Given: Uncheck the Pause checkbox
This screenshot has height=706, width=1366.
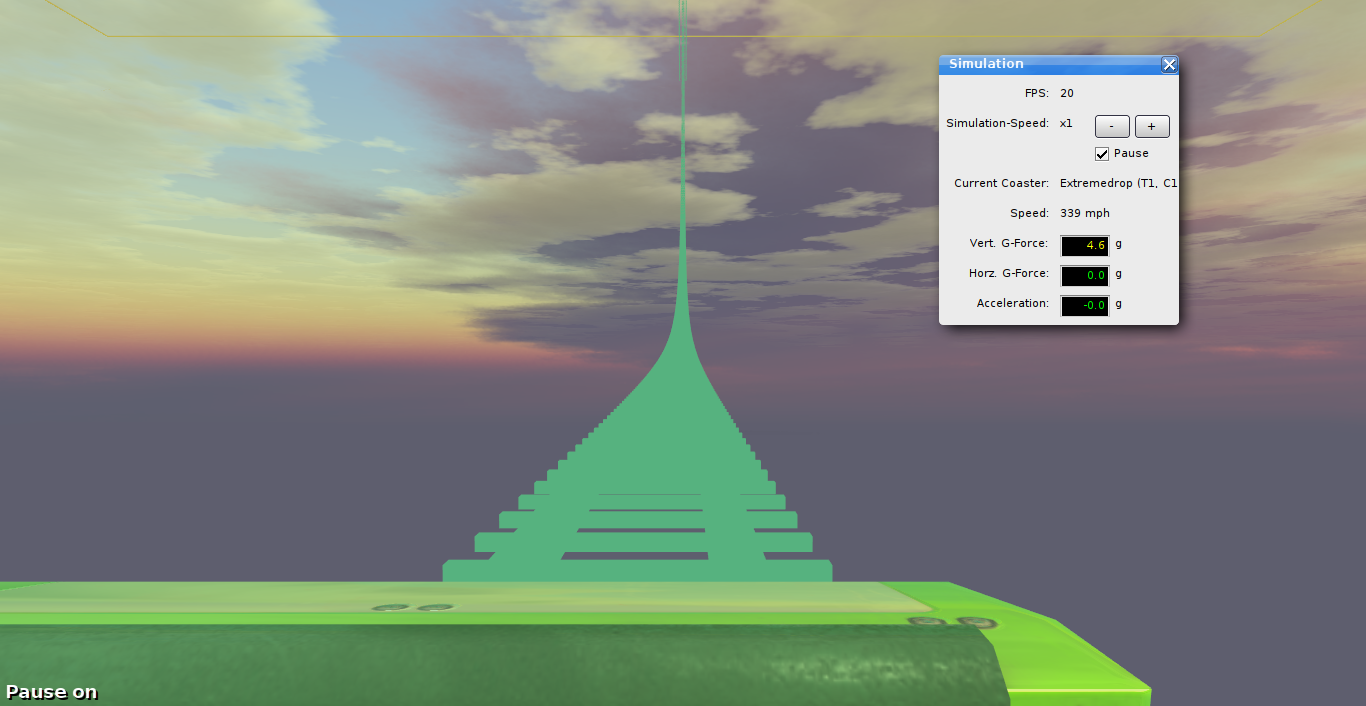Looking at the screenshot, I should [1102, 154].
